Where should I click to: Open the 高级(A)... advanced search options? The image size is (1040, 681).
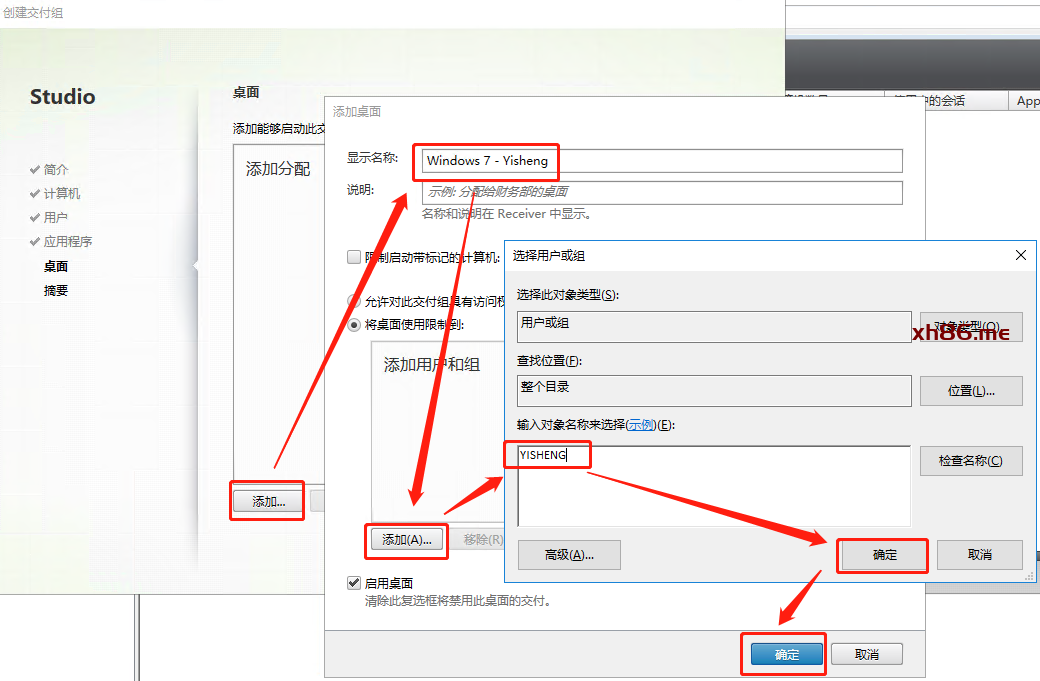[569, 555]
